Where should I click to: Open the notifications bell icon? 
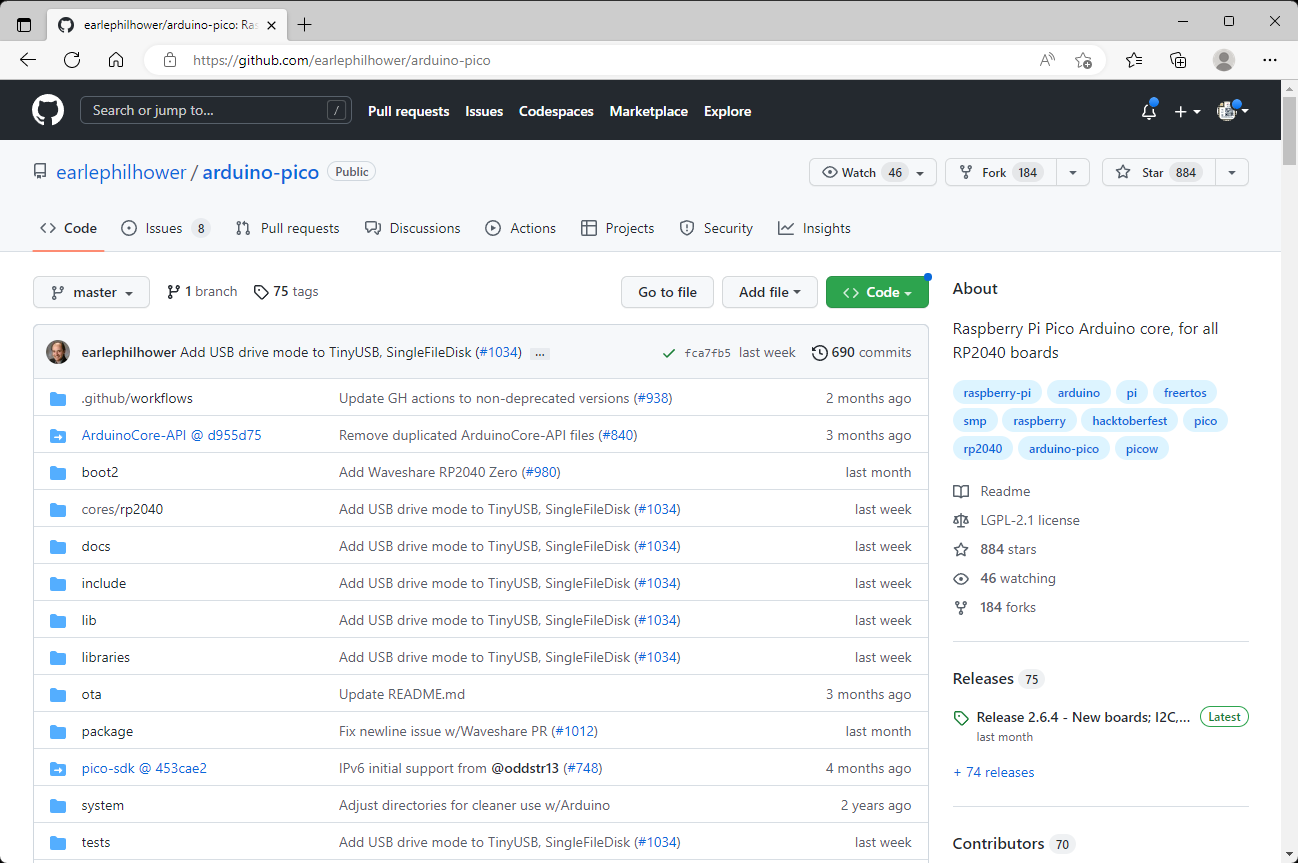[x=1149, y=111]
